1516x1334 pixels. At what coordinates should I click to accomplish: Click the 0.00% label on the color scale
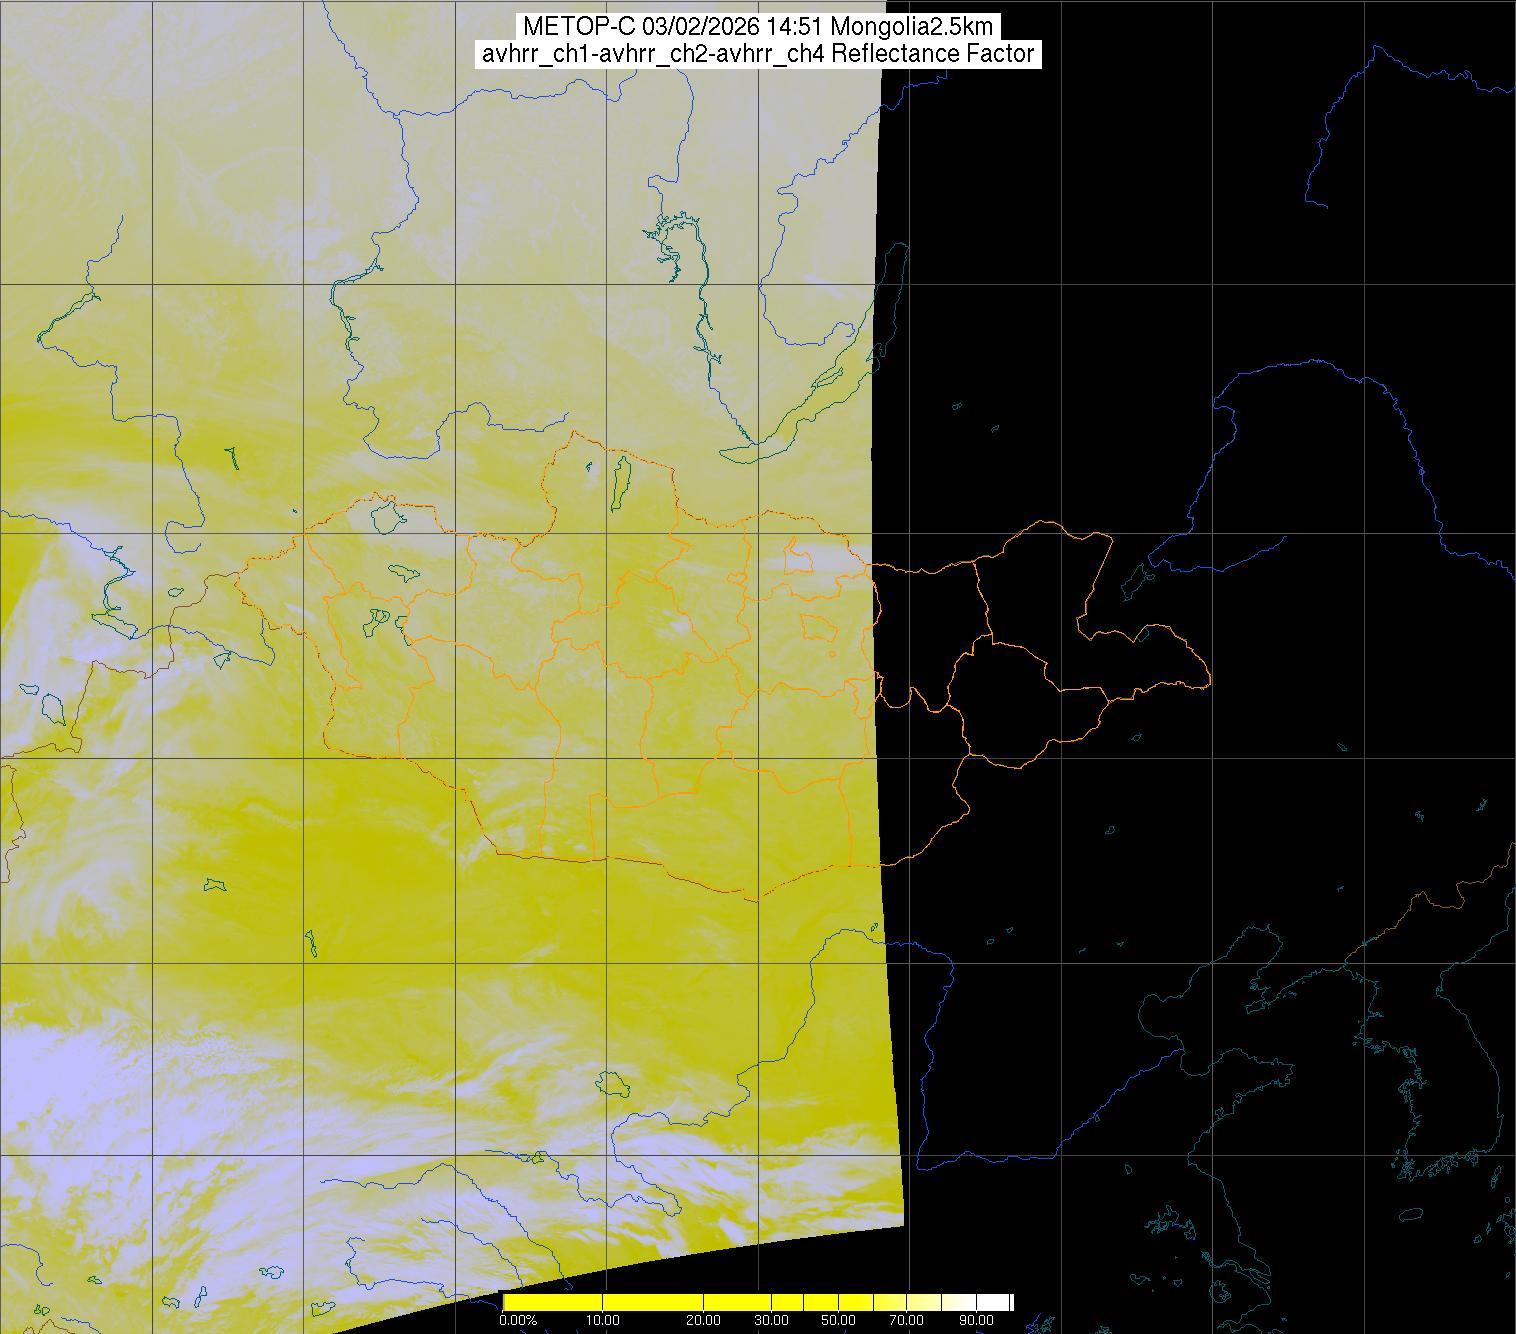517,1321
